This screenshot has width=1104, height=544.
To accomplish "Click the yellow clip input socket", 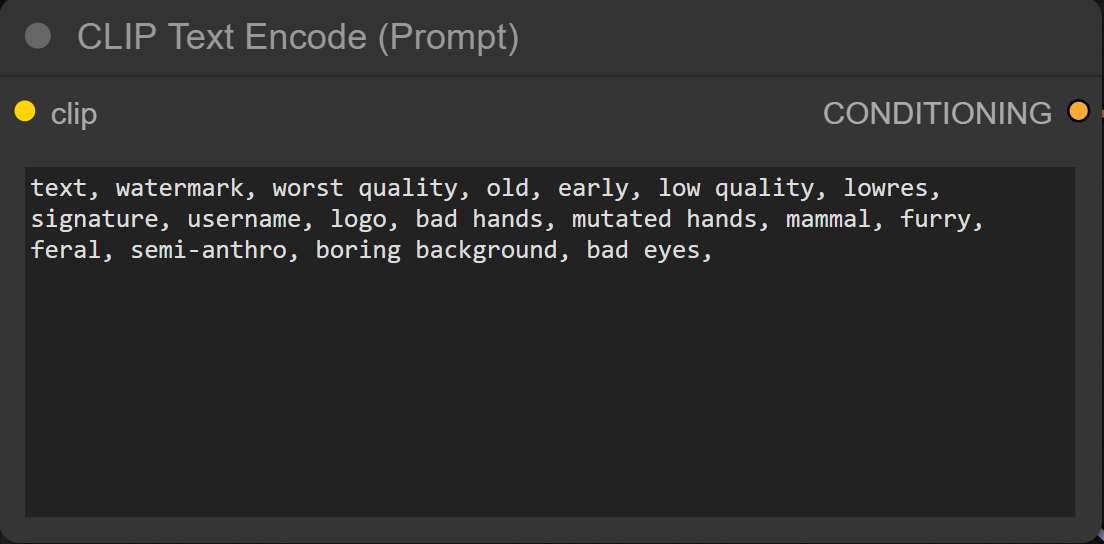I will pyautogui.click(x=25, y=112).
